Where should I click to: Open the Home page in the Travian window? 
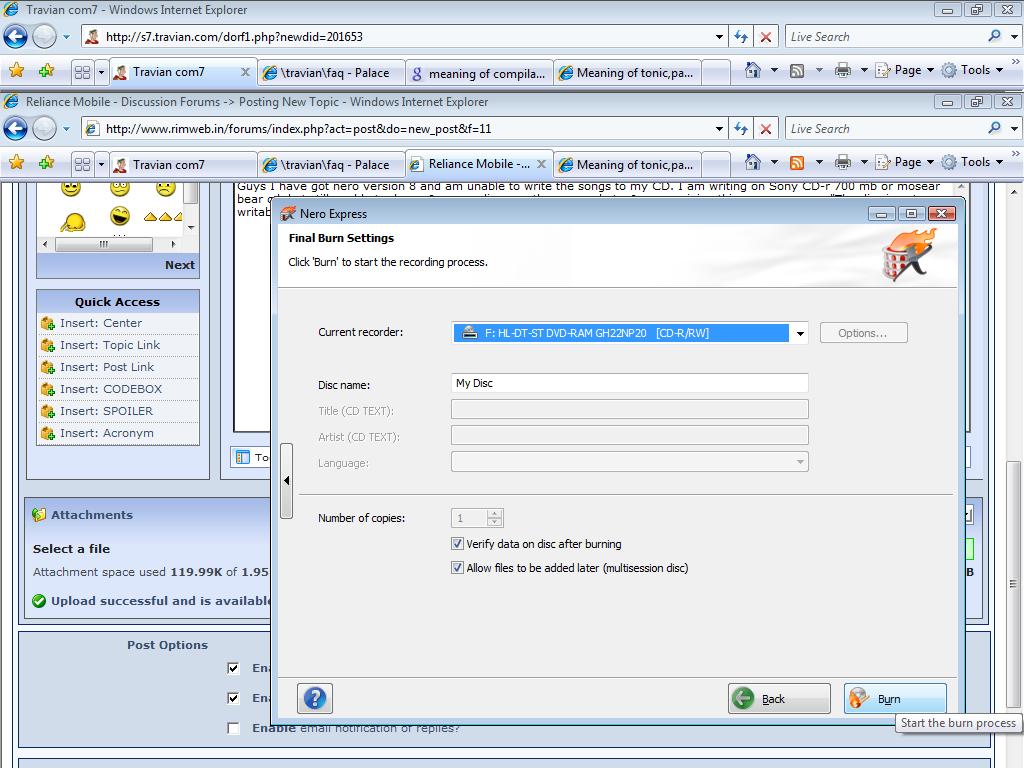[x=753, y=70]
